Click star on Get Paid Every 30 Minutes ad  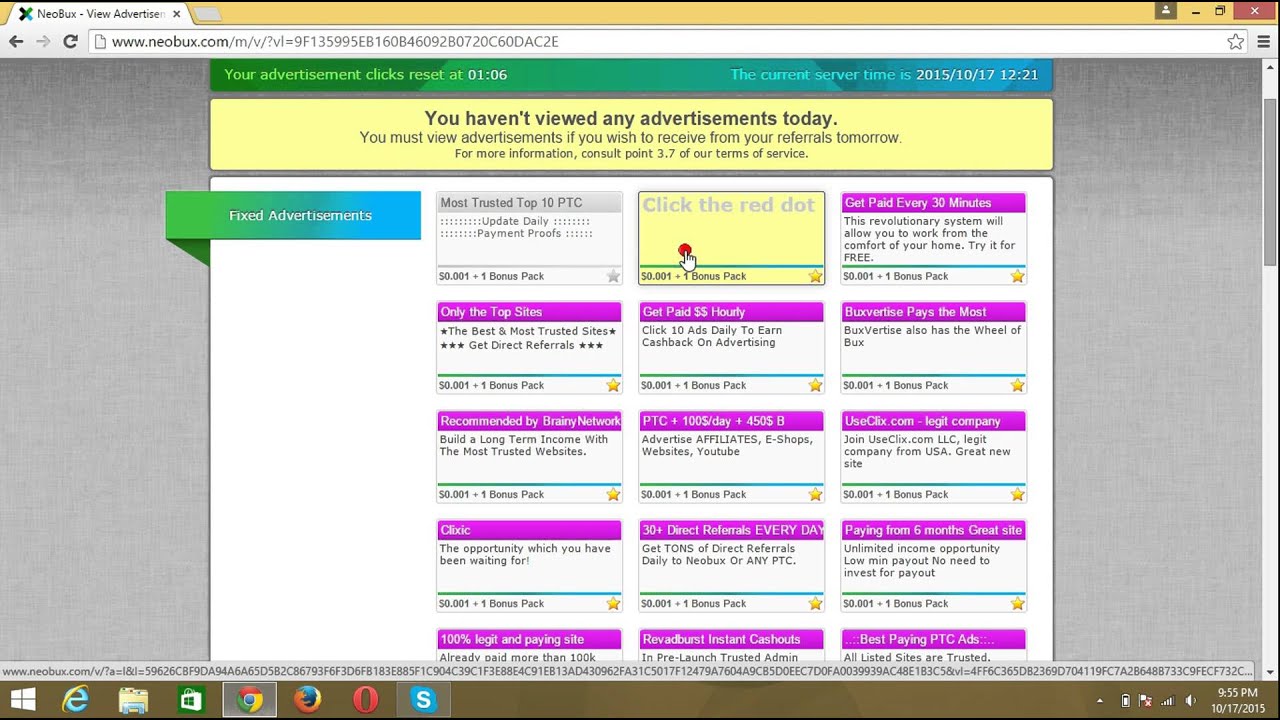(1017, 276)
